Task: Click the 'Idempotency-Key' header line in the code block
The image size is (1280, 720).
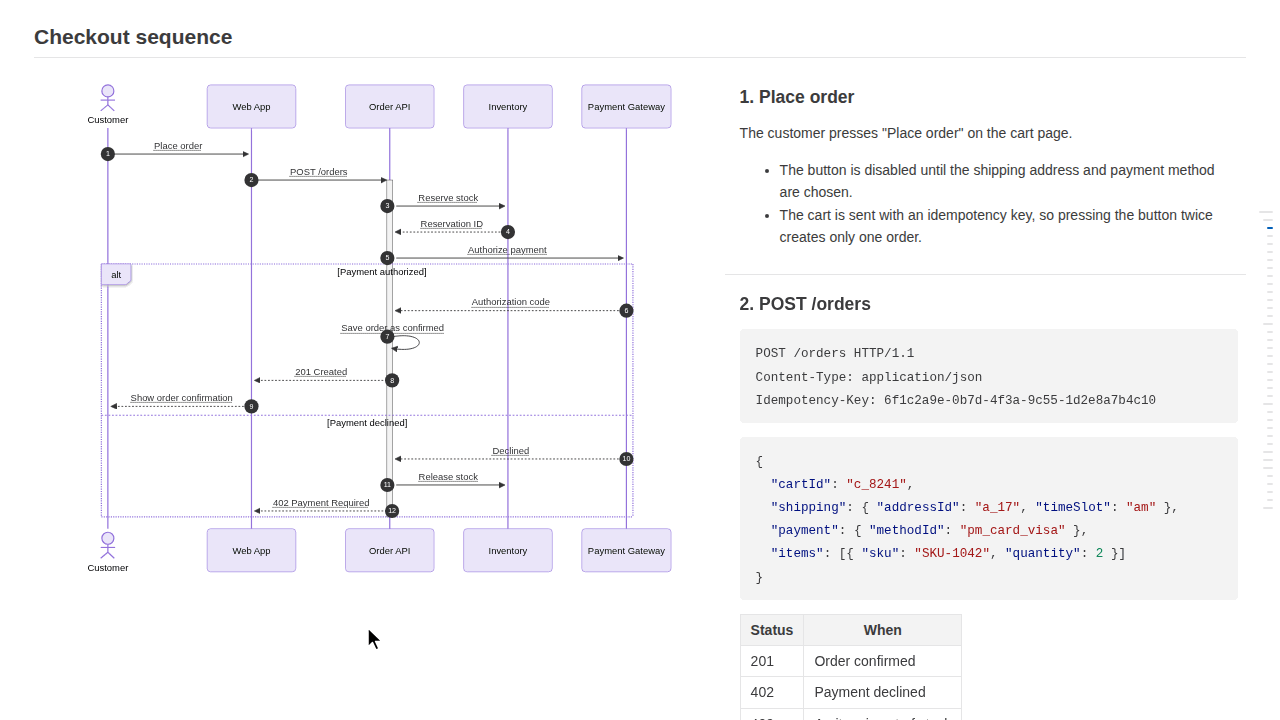Action: pos(956,400)
